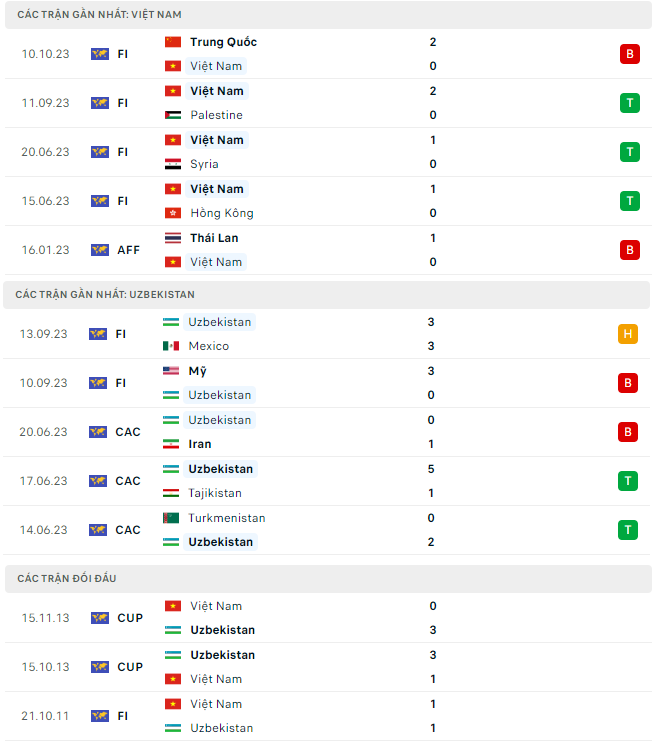Click the Palestine flag icon

(173, 115)
